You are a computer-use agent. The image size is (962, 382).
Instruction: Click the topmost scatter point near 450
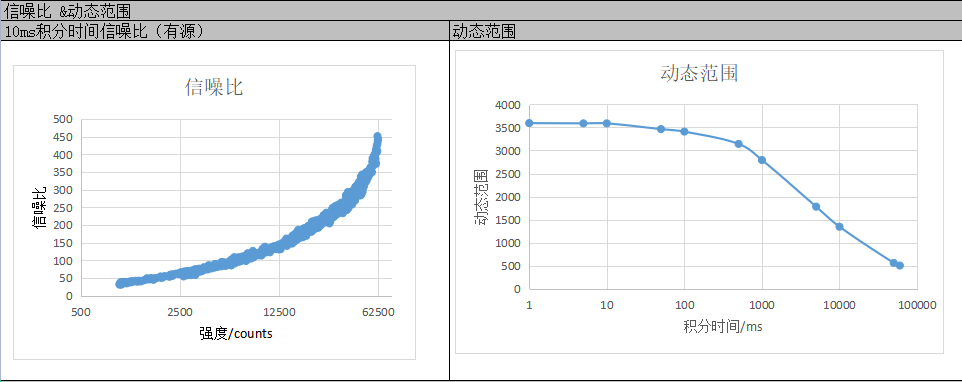click(377, 137)
